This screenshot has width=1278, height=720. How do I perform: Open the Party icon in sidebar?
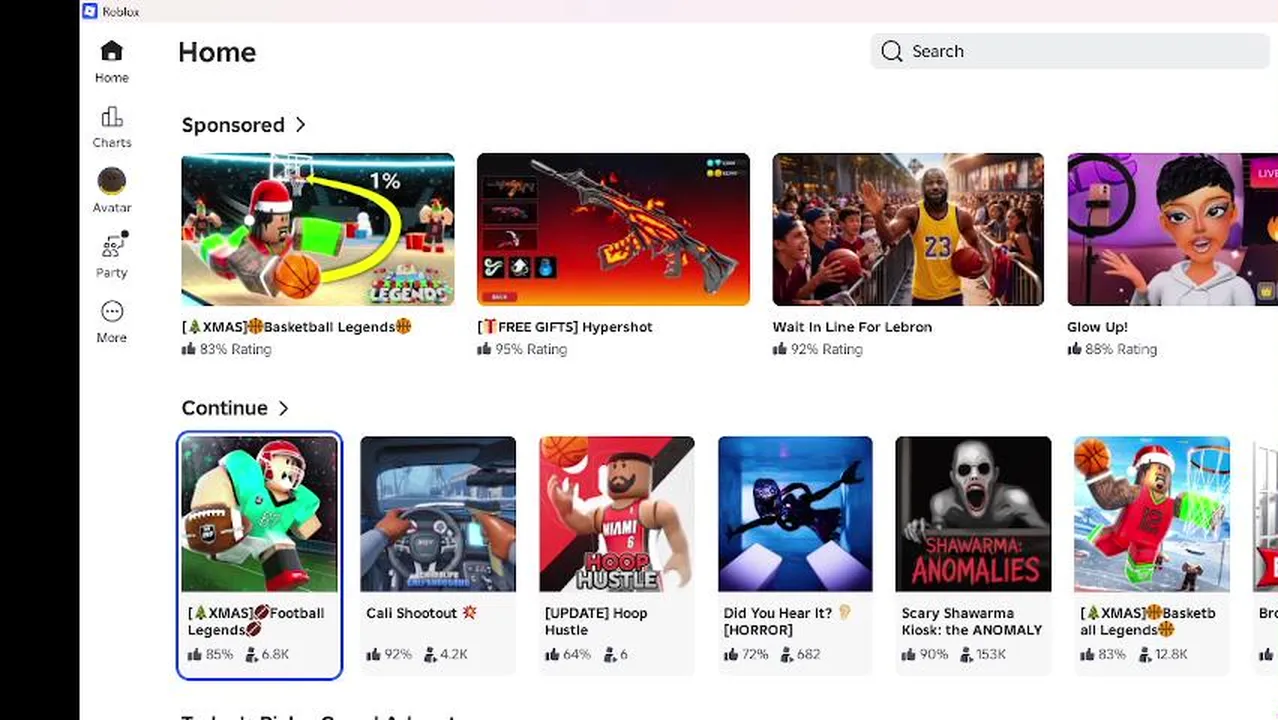pos(113,245)
